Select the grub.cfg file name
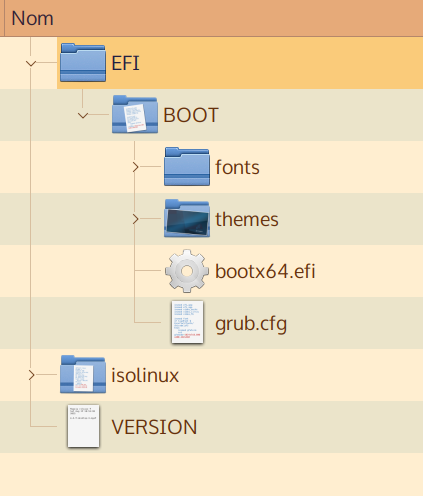The width and height of the screenshot is (423, 496). point(251,324)
